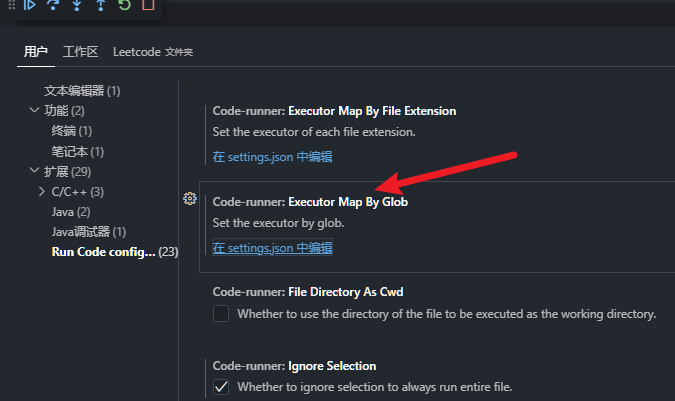675x401 pixels.
Task: Select Run Code configuration in the tree
Action: click(x=104, y=252)
